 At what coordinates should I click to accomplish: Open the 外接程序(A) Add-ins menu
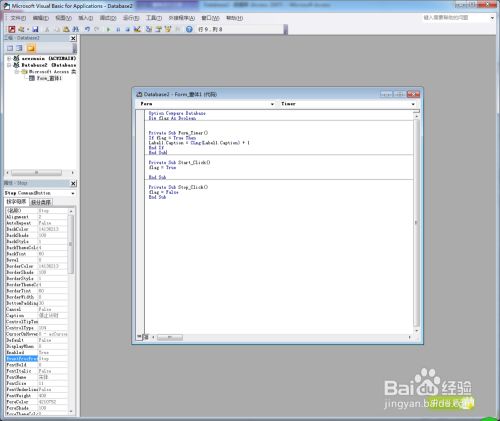point(182,18)
